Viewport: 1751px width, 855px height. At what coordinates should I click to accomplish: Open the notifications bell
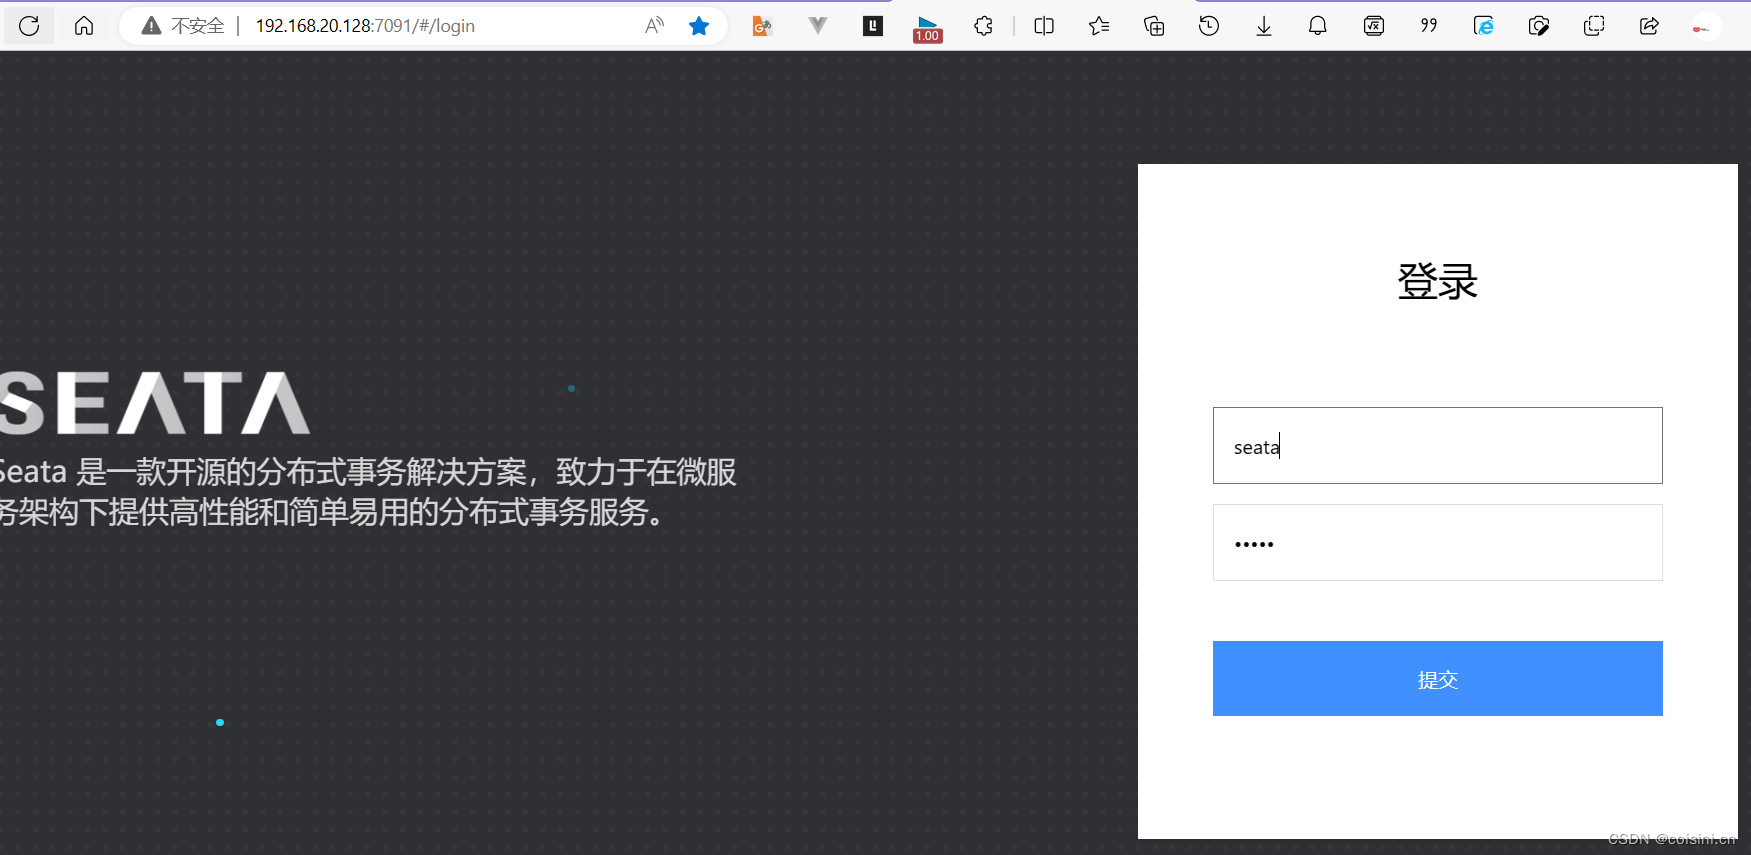(x=1318, y=26)
